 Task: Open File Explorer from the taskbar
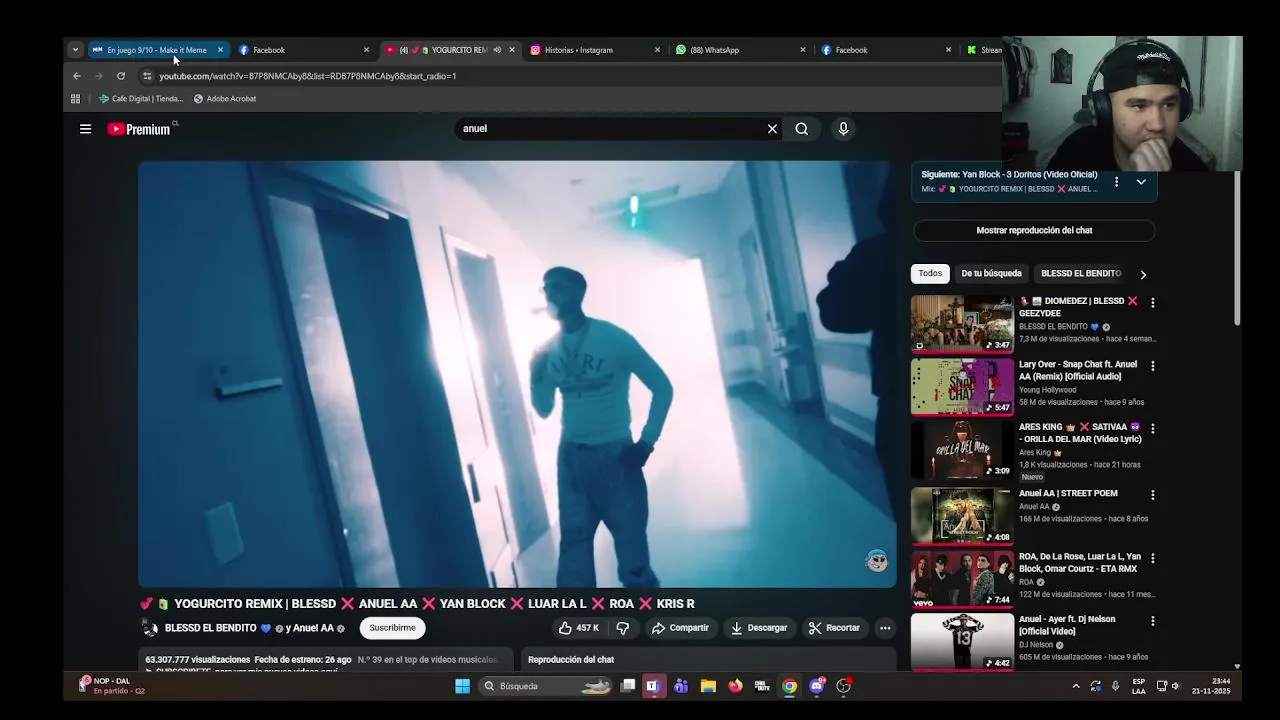coord(708,686)
